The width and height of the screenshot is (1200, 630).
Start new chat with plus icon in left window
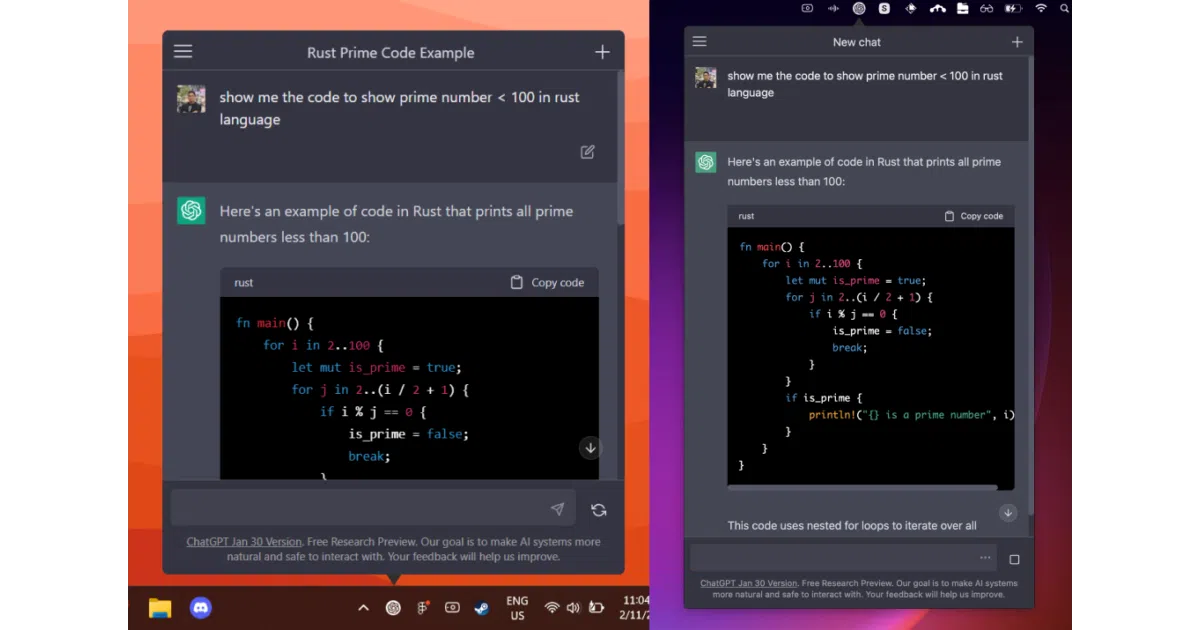pos(602,52)
